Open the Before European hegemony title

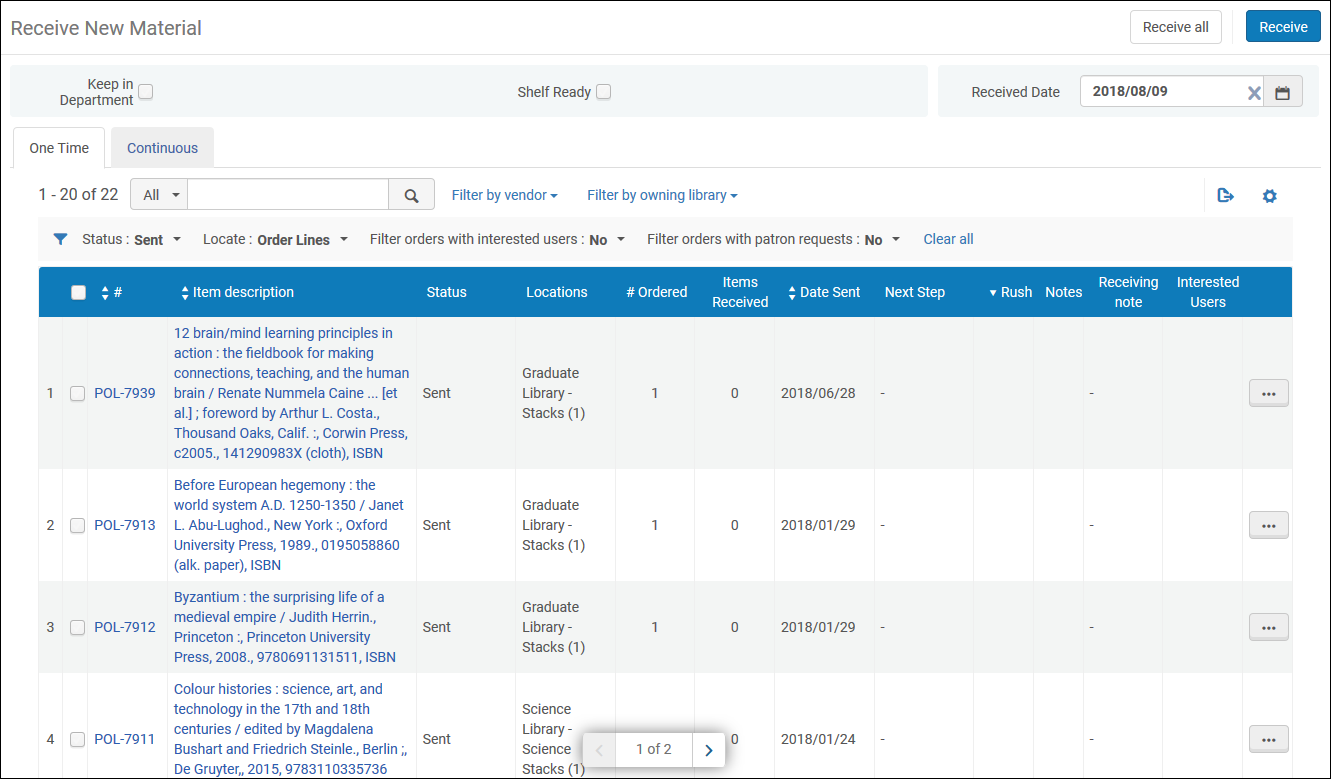click(x=289, y=525)
